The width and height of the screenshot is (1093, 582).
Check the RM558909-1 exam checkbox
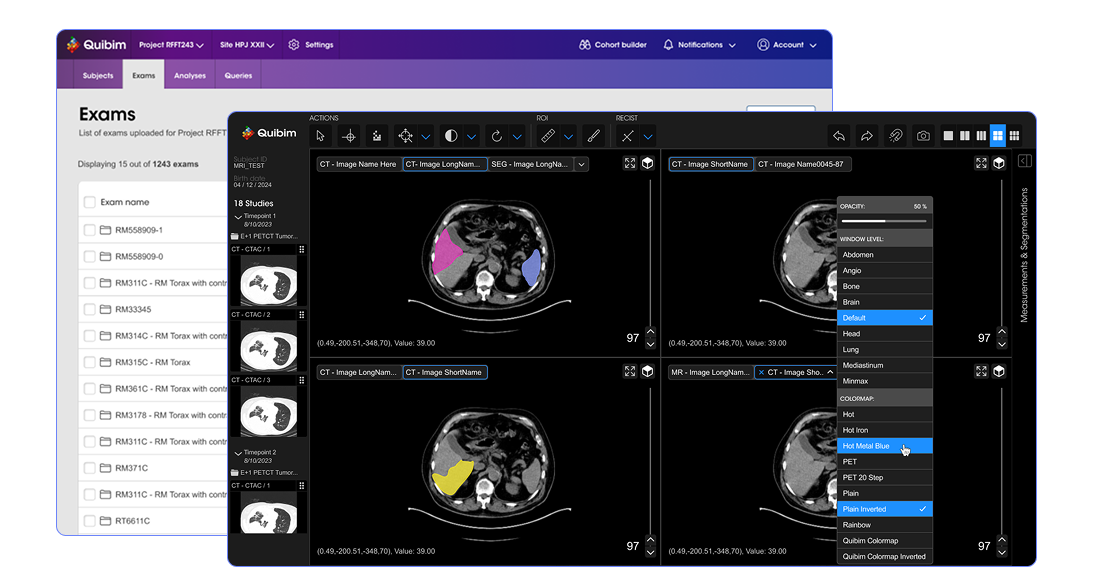[x=90, y=230]
